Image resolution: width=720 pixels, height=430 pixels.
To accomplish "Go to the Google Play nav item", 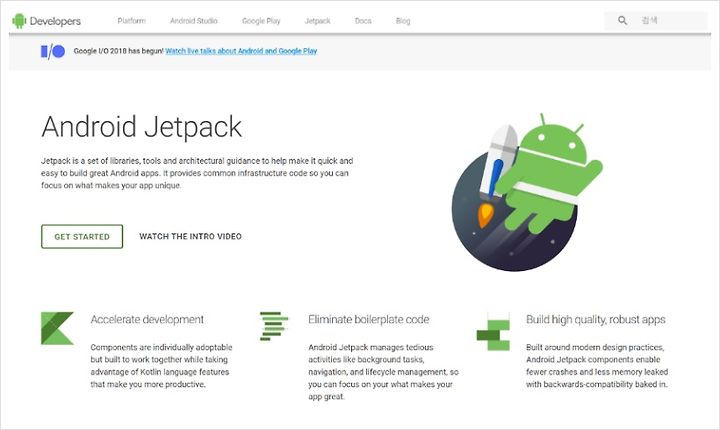I will tap(261, 21).
